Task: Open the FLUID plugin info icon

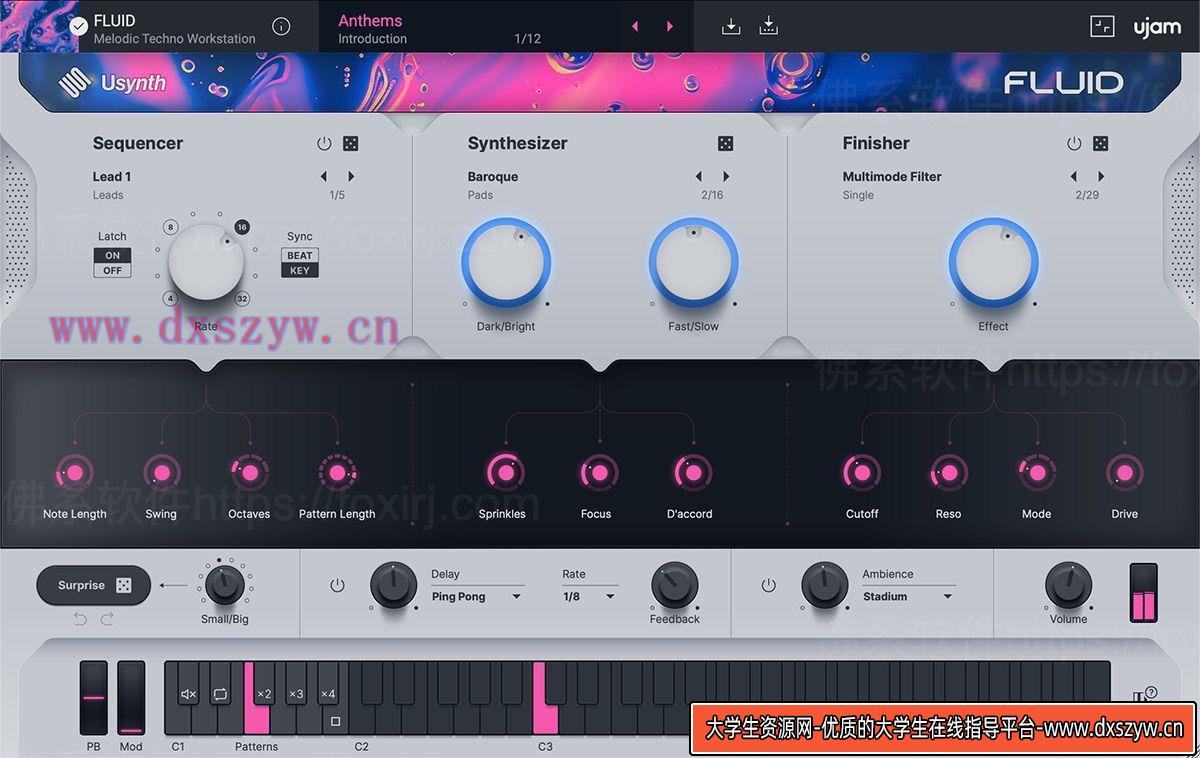Action: point(282,27)
